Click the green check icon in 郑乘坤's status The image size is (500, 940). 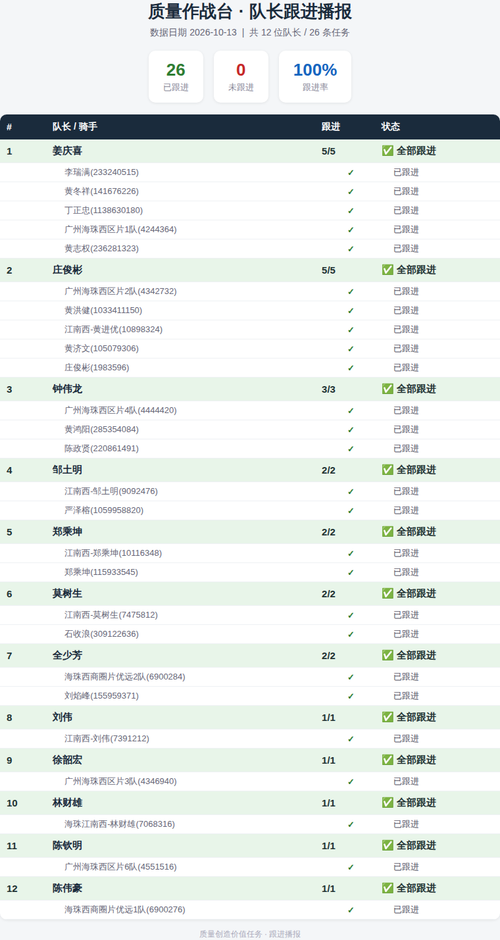(x=387, y=532)
